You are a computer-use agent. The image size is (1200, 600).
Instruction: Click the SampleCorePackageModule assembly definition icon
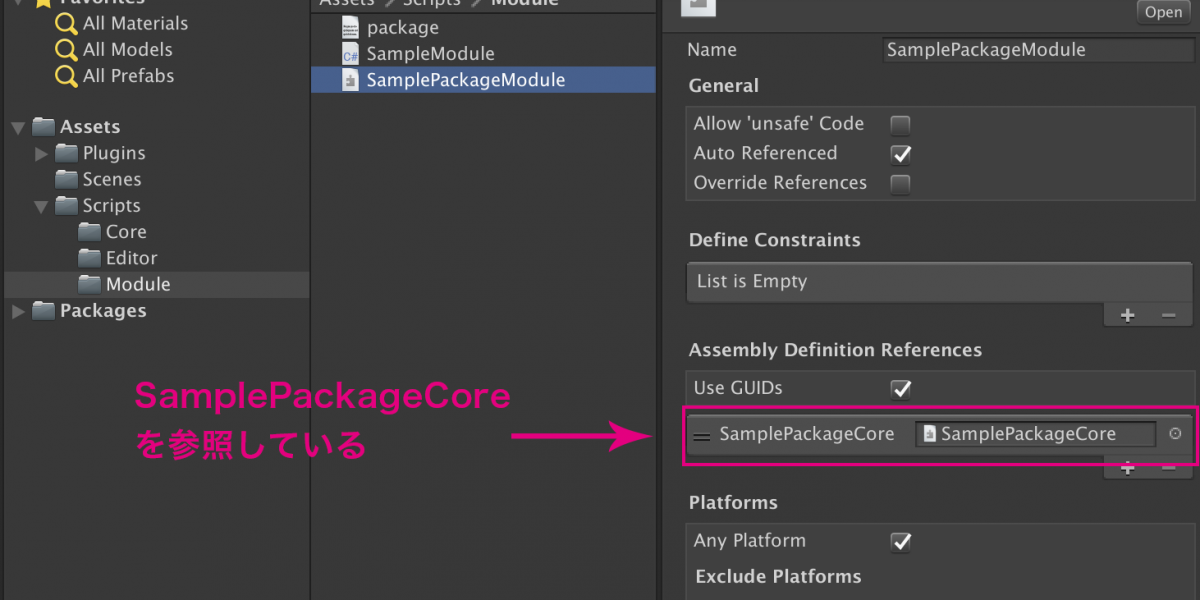tap(350, 81)
